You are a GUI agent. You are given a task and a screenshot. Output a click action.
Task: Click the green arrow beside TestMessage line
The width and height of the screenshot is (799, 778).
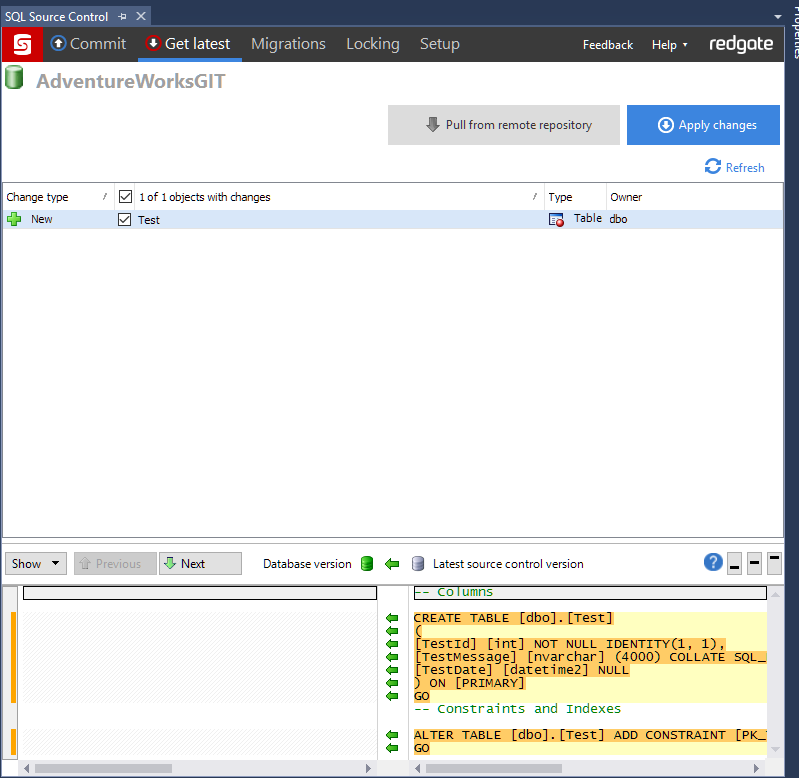point(392,657)
